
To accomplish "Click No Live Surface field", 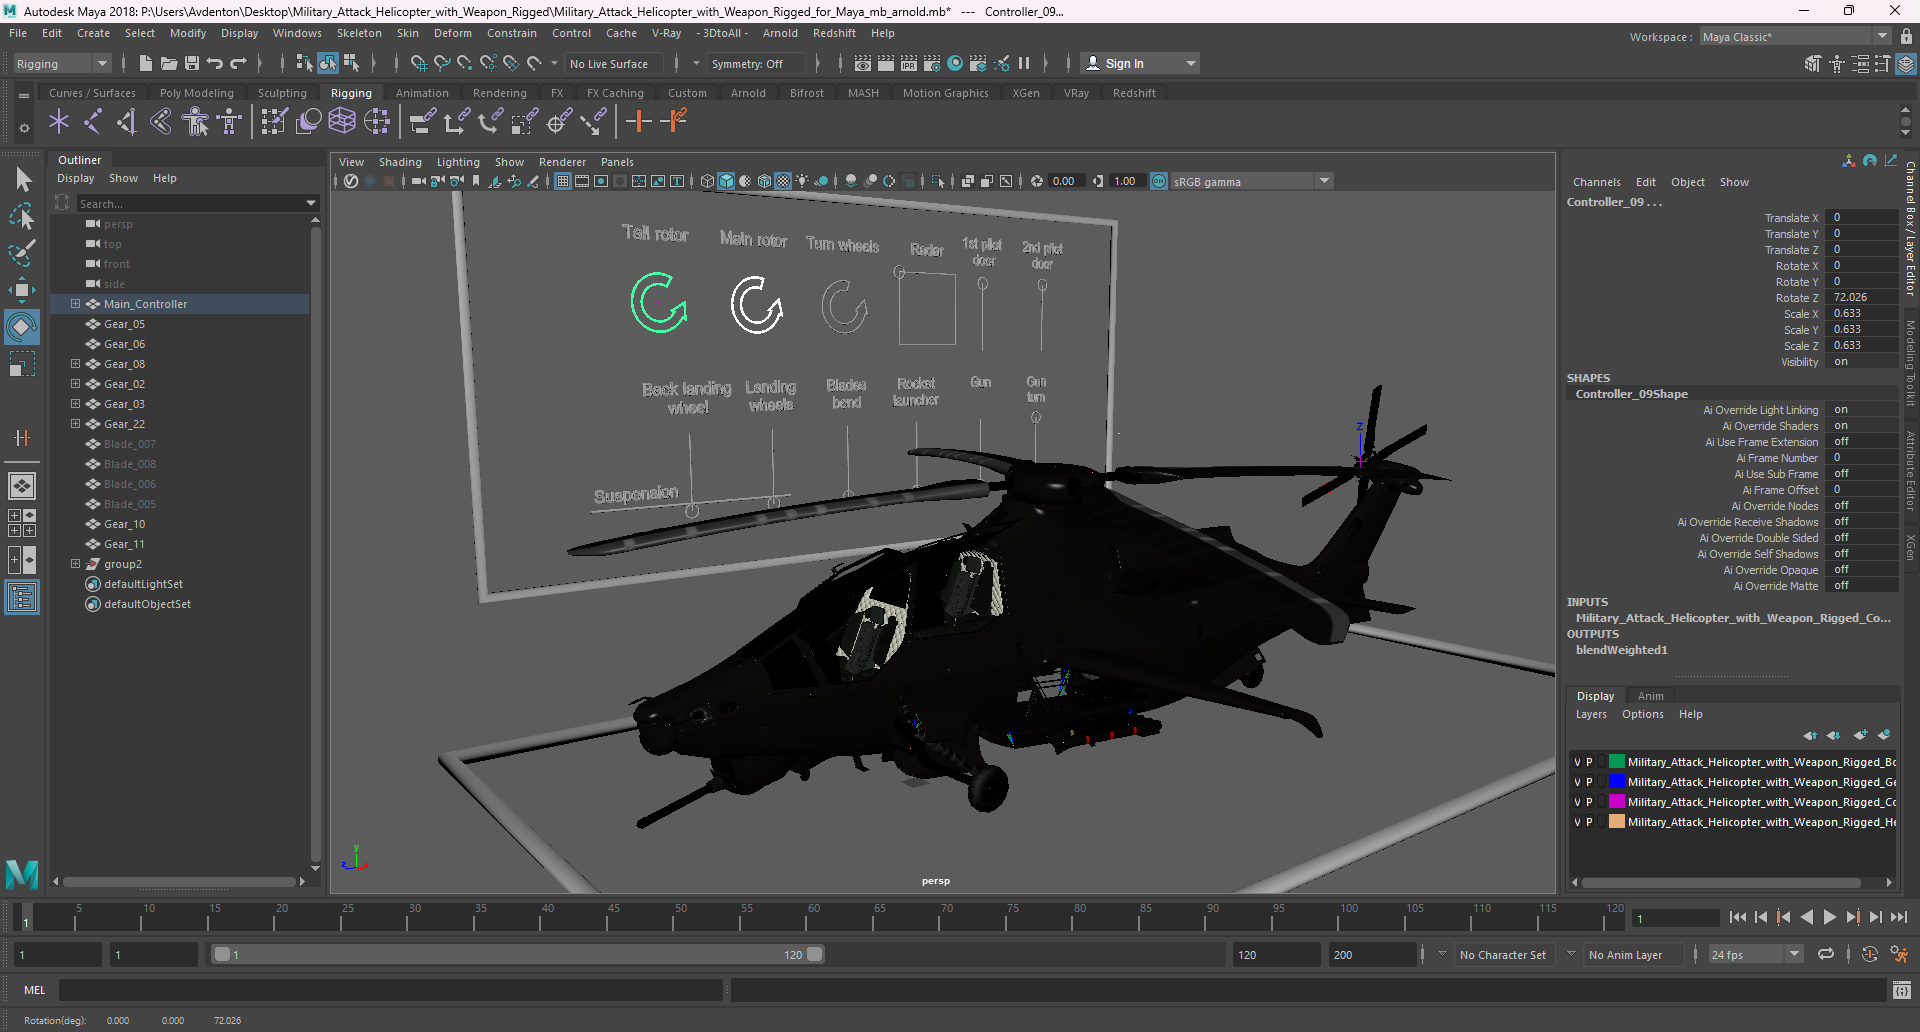I will point(614,63).
